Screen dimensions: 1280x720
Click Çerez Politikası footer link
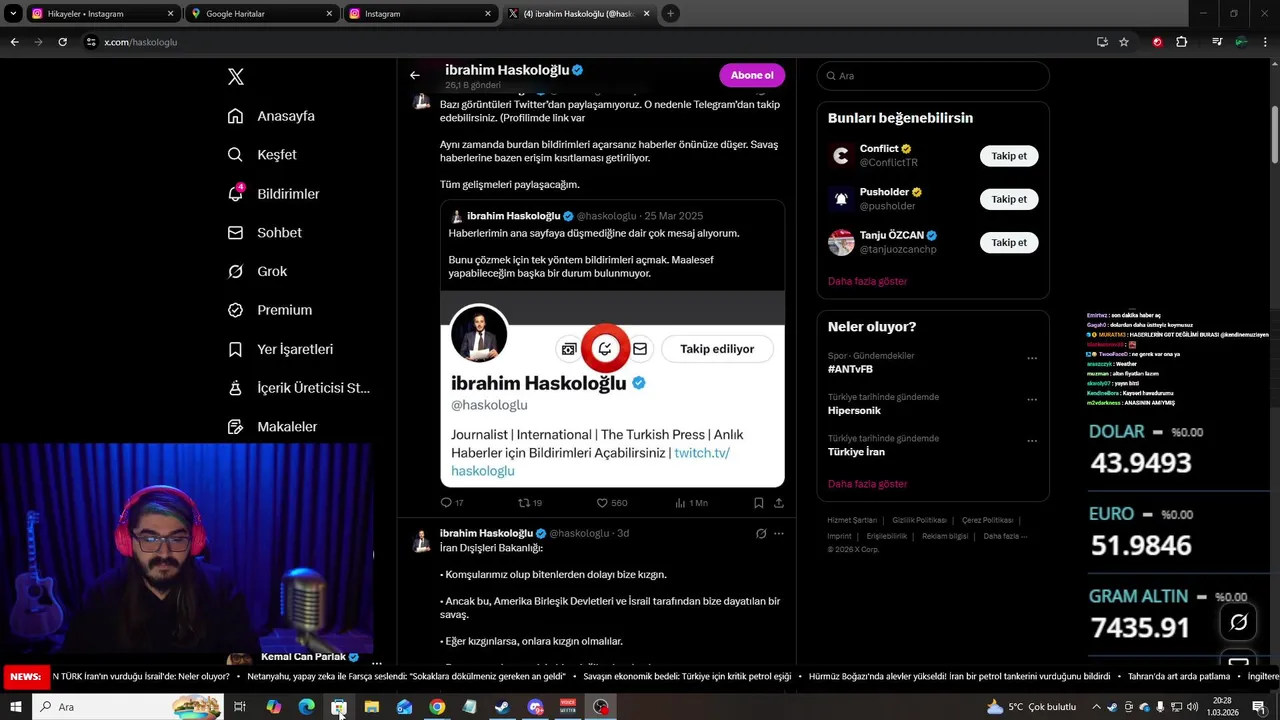point(987,520)
